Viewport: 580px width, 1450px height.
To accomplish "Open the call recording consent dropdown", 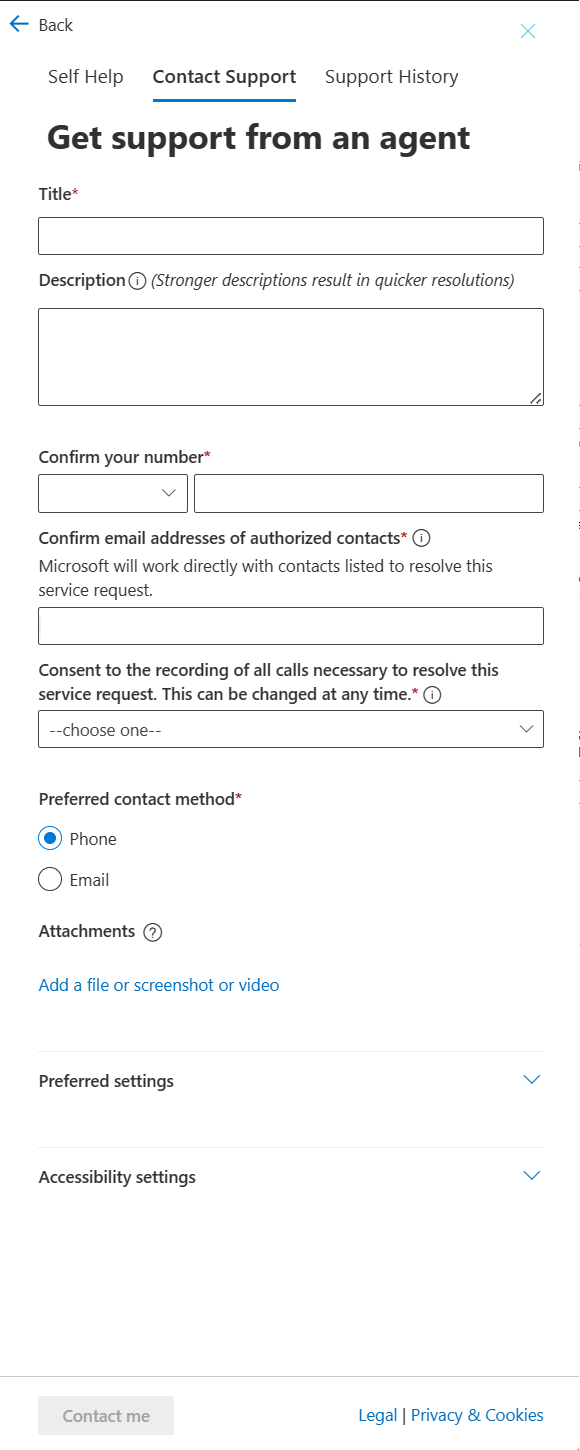I will 291,729.
